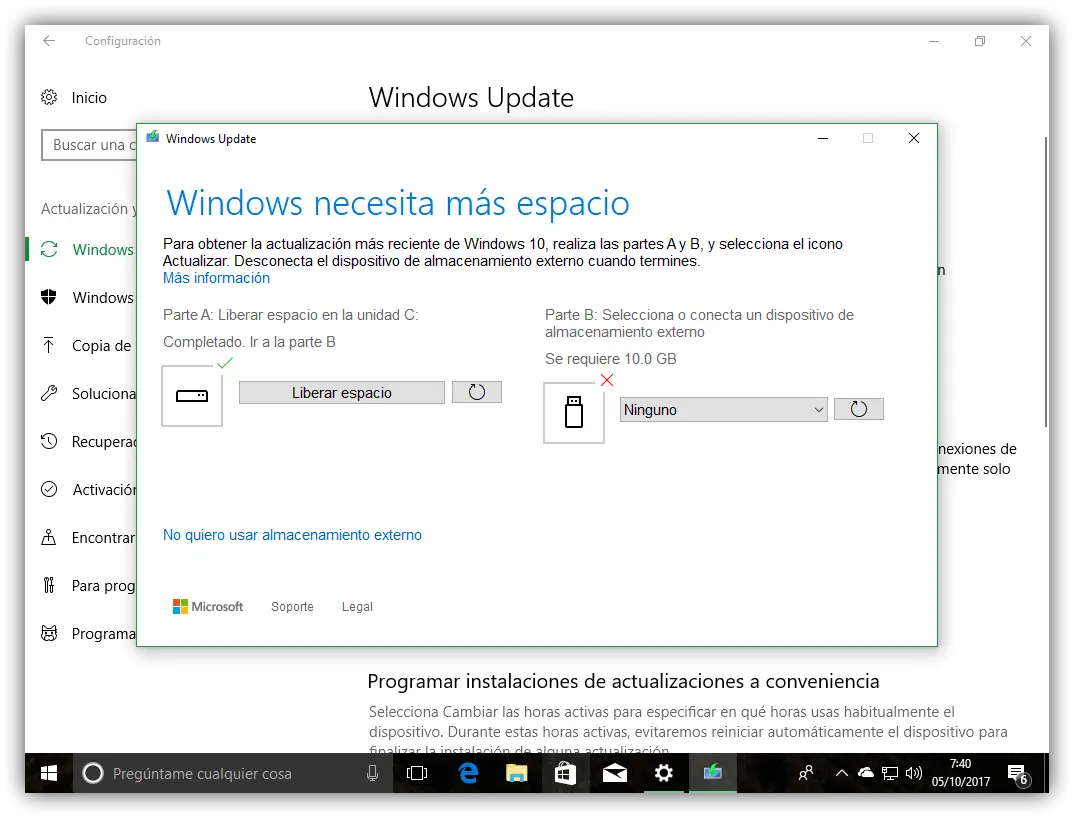This screenshot has height=818, width=1074.
Task: Click the Liberar espacio button
Action: [x=341, y=393]
